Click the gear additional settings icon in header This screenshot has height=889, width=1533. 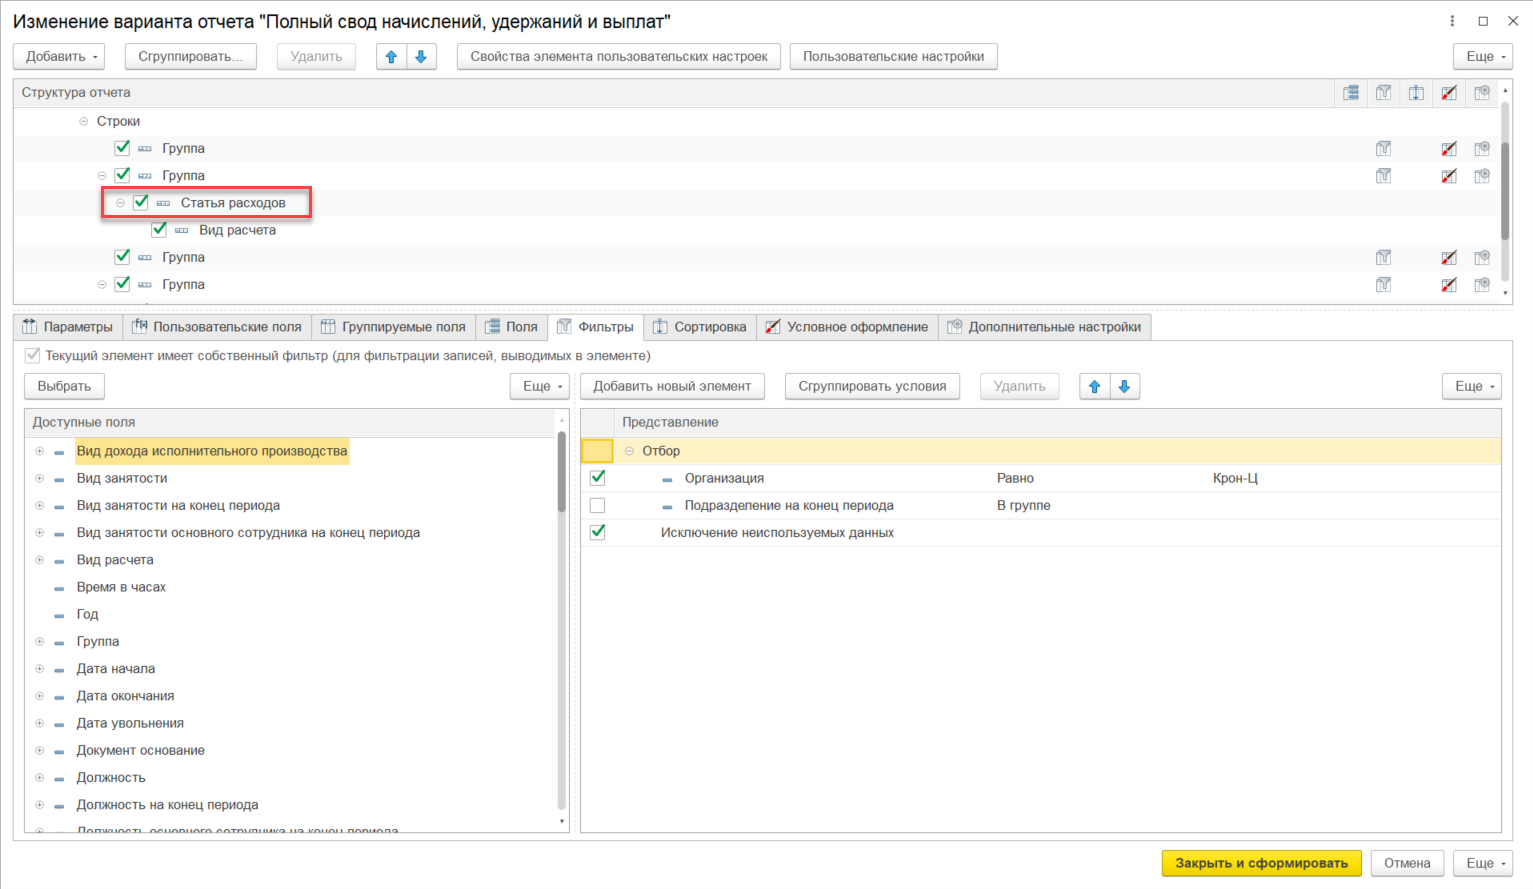(1482, 93)
